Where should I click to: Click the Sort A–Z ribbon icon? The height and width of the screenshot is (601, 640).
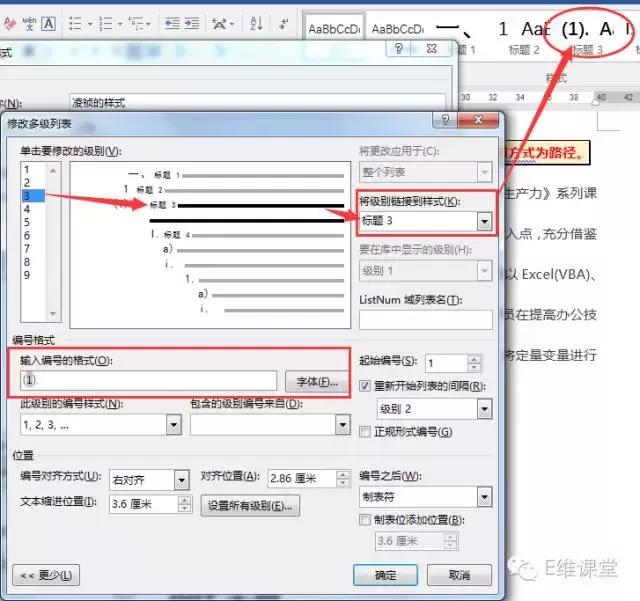256,24
